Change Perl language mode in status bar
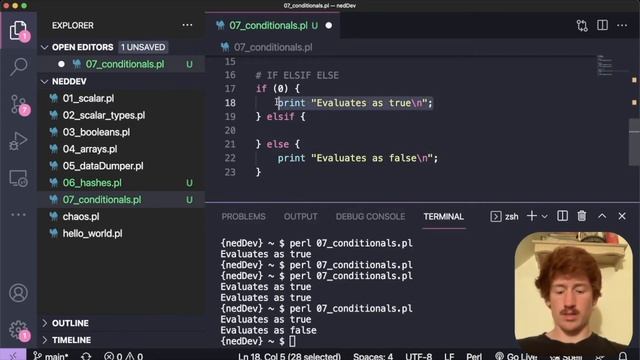Image resolution: width=640 pixels, height=360 pixels. [474, 356]
